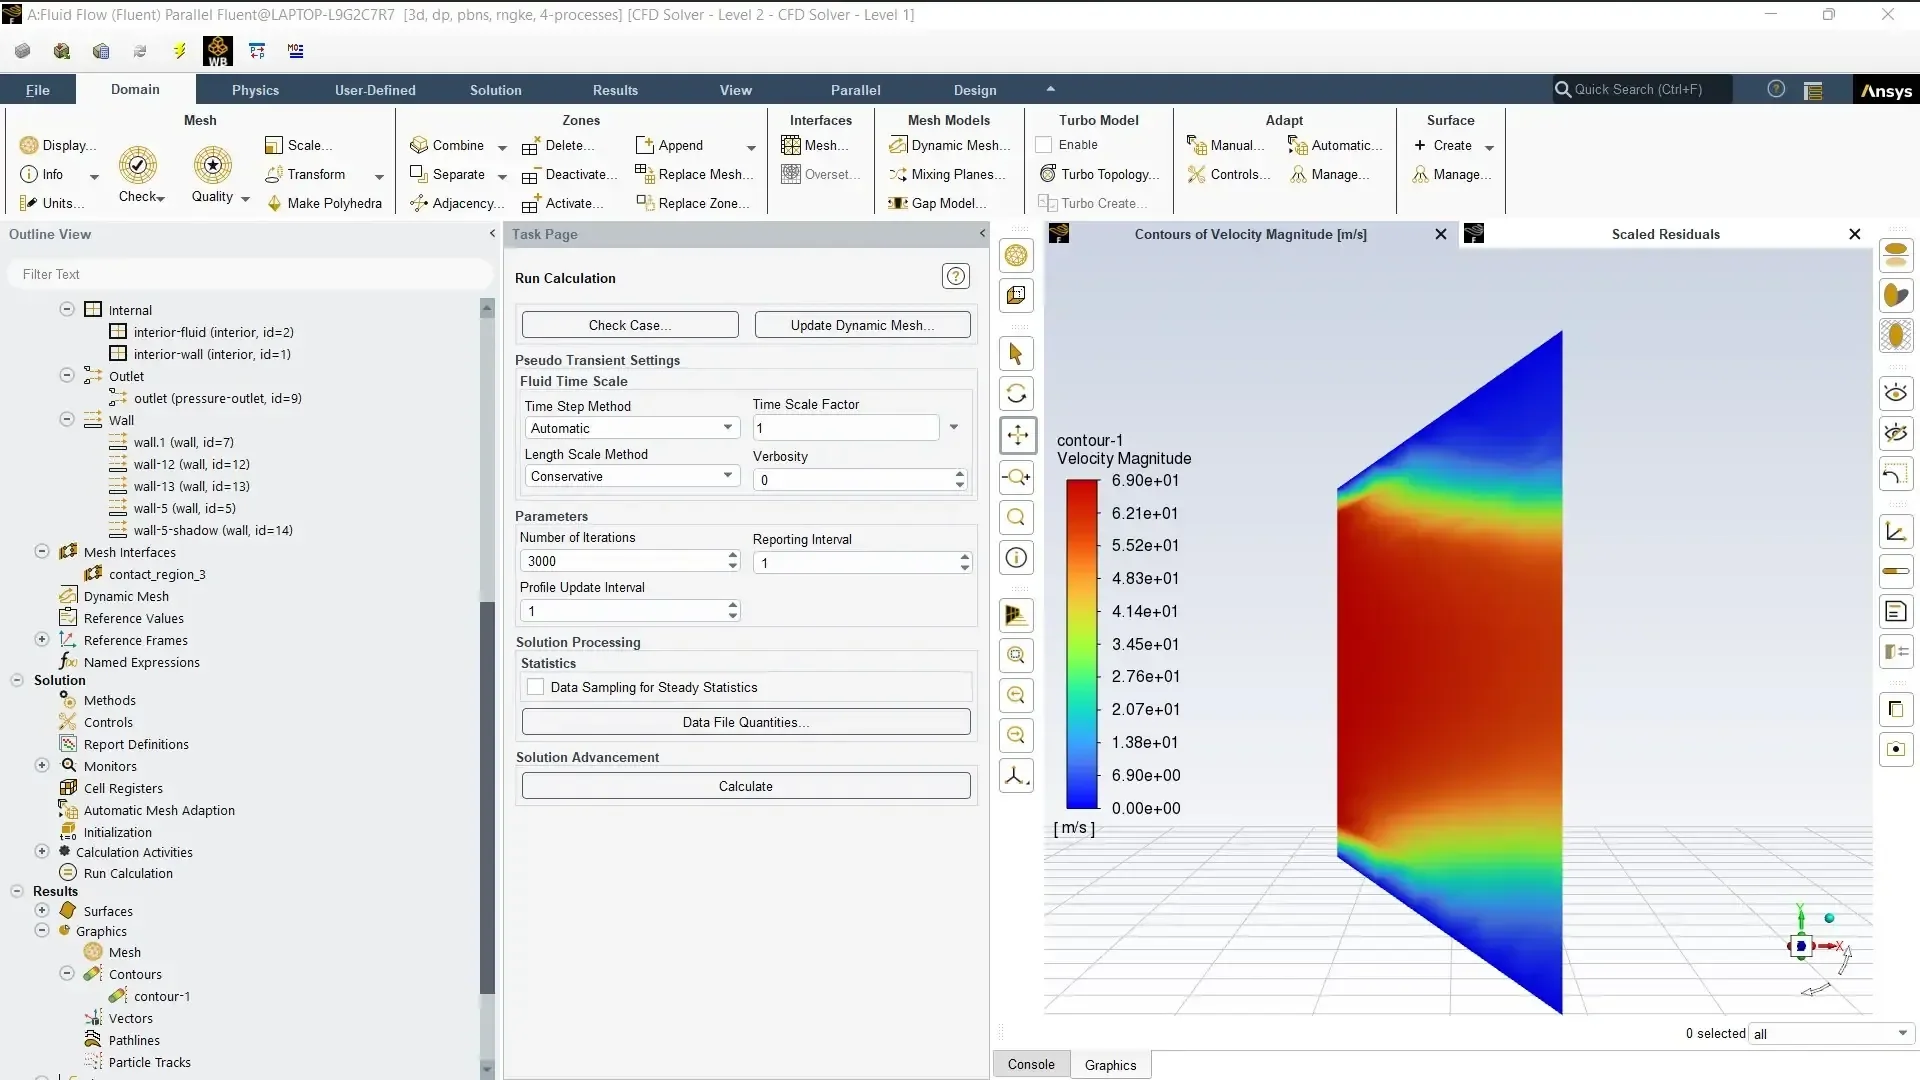This screenshot has height=1080, width=1920.
Task: Switch to the Console tab
Action: point(1031,1064)
